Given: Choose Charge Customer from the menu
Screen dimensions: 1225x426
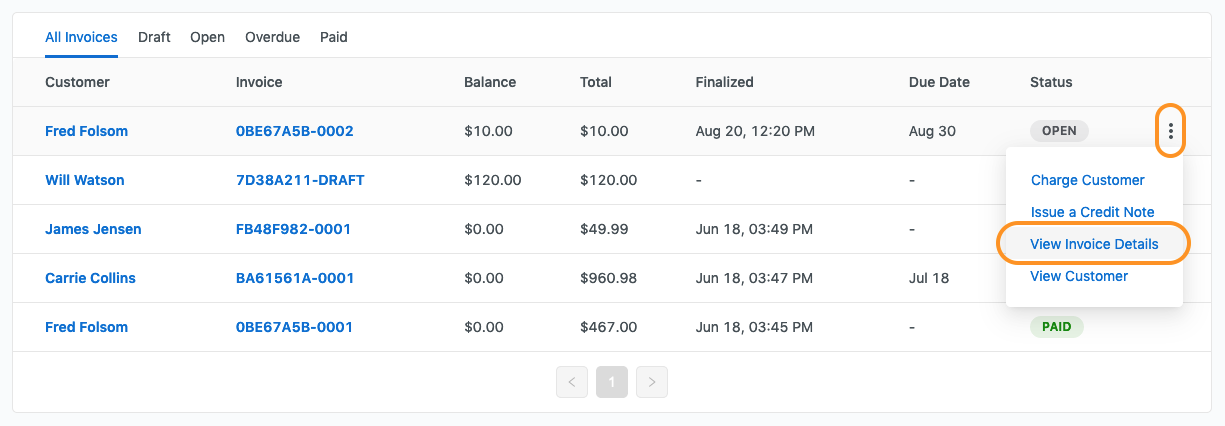Looking at the screenshot, I should [1087, 180].
